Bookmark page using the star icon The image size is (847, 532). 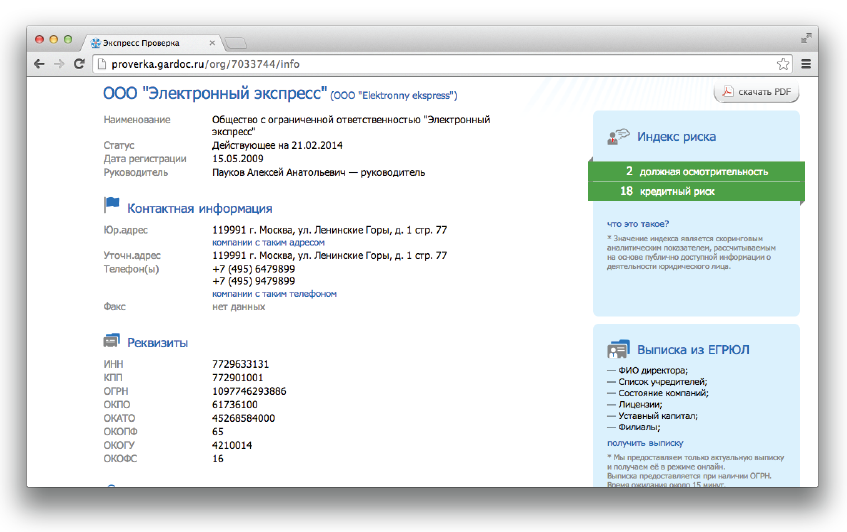783,64
